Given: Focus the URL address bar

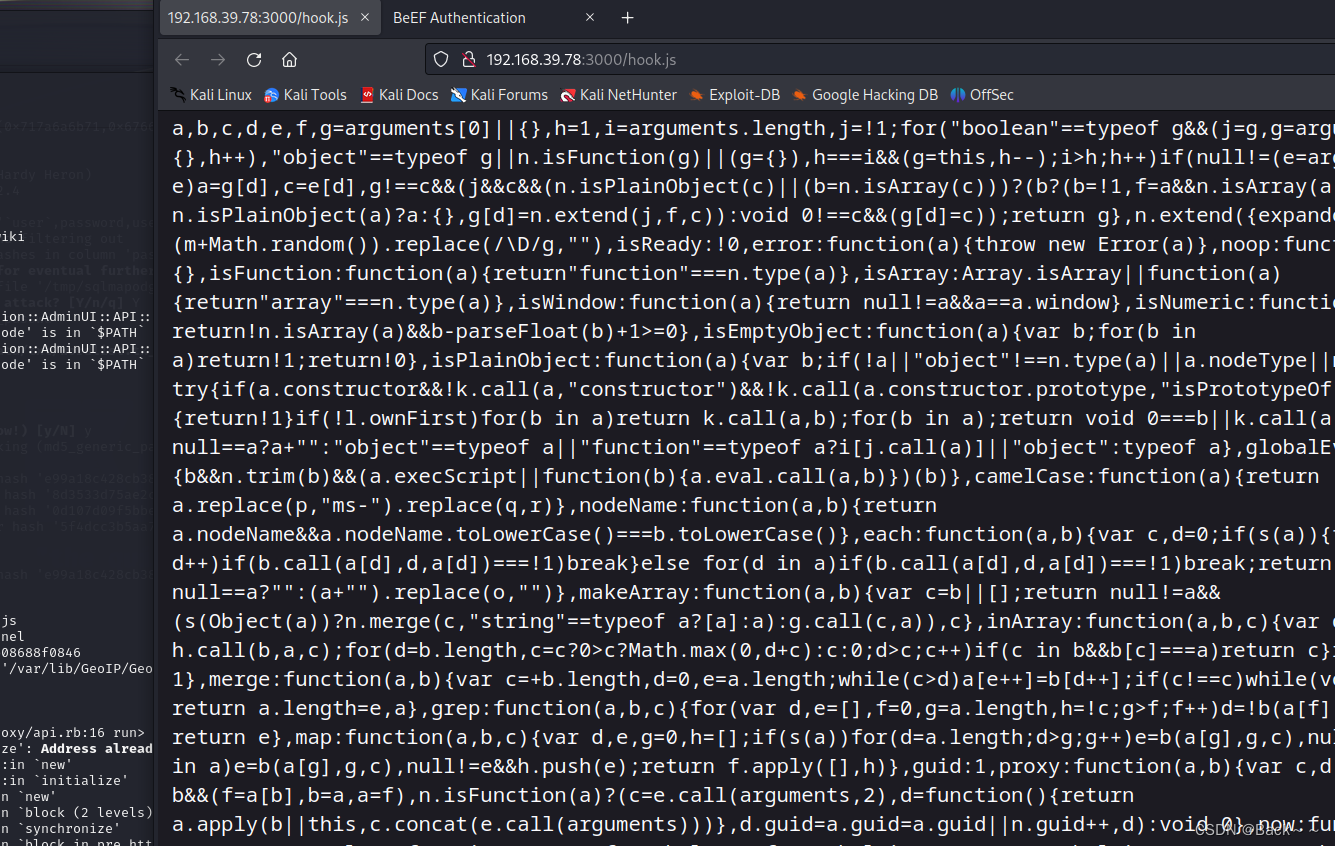Looking at the screenshot, I should click(880, 60).
